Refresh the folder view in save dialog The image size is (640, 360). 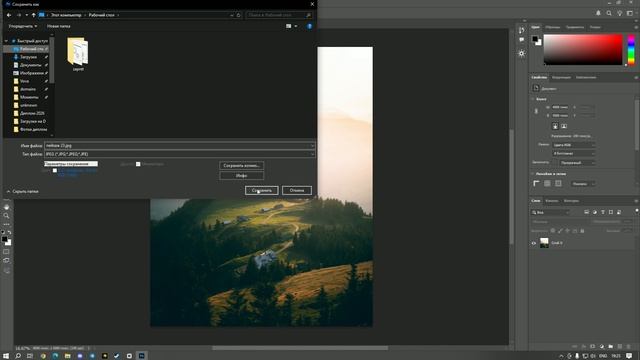coord(239,15)
